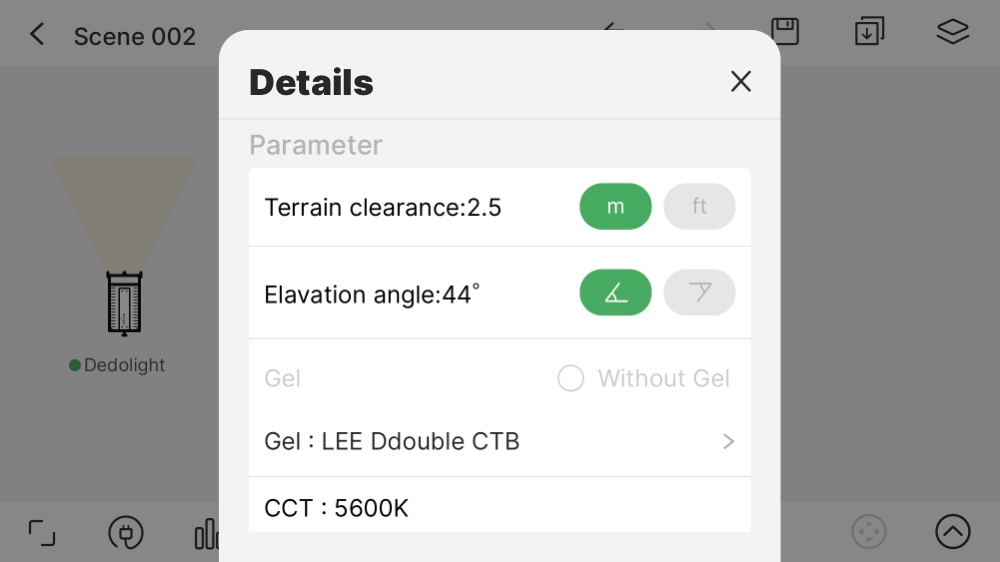Tap the bar chart icon in bottom toolbar
1000x562 pixels.
click(x=207, y=534)
